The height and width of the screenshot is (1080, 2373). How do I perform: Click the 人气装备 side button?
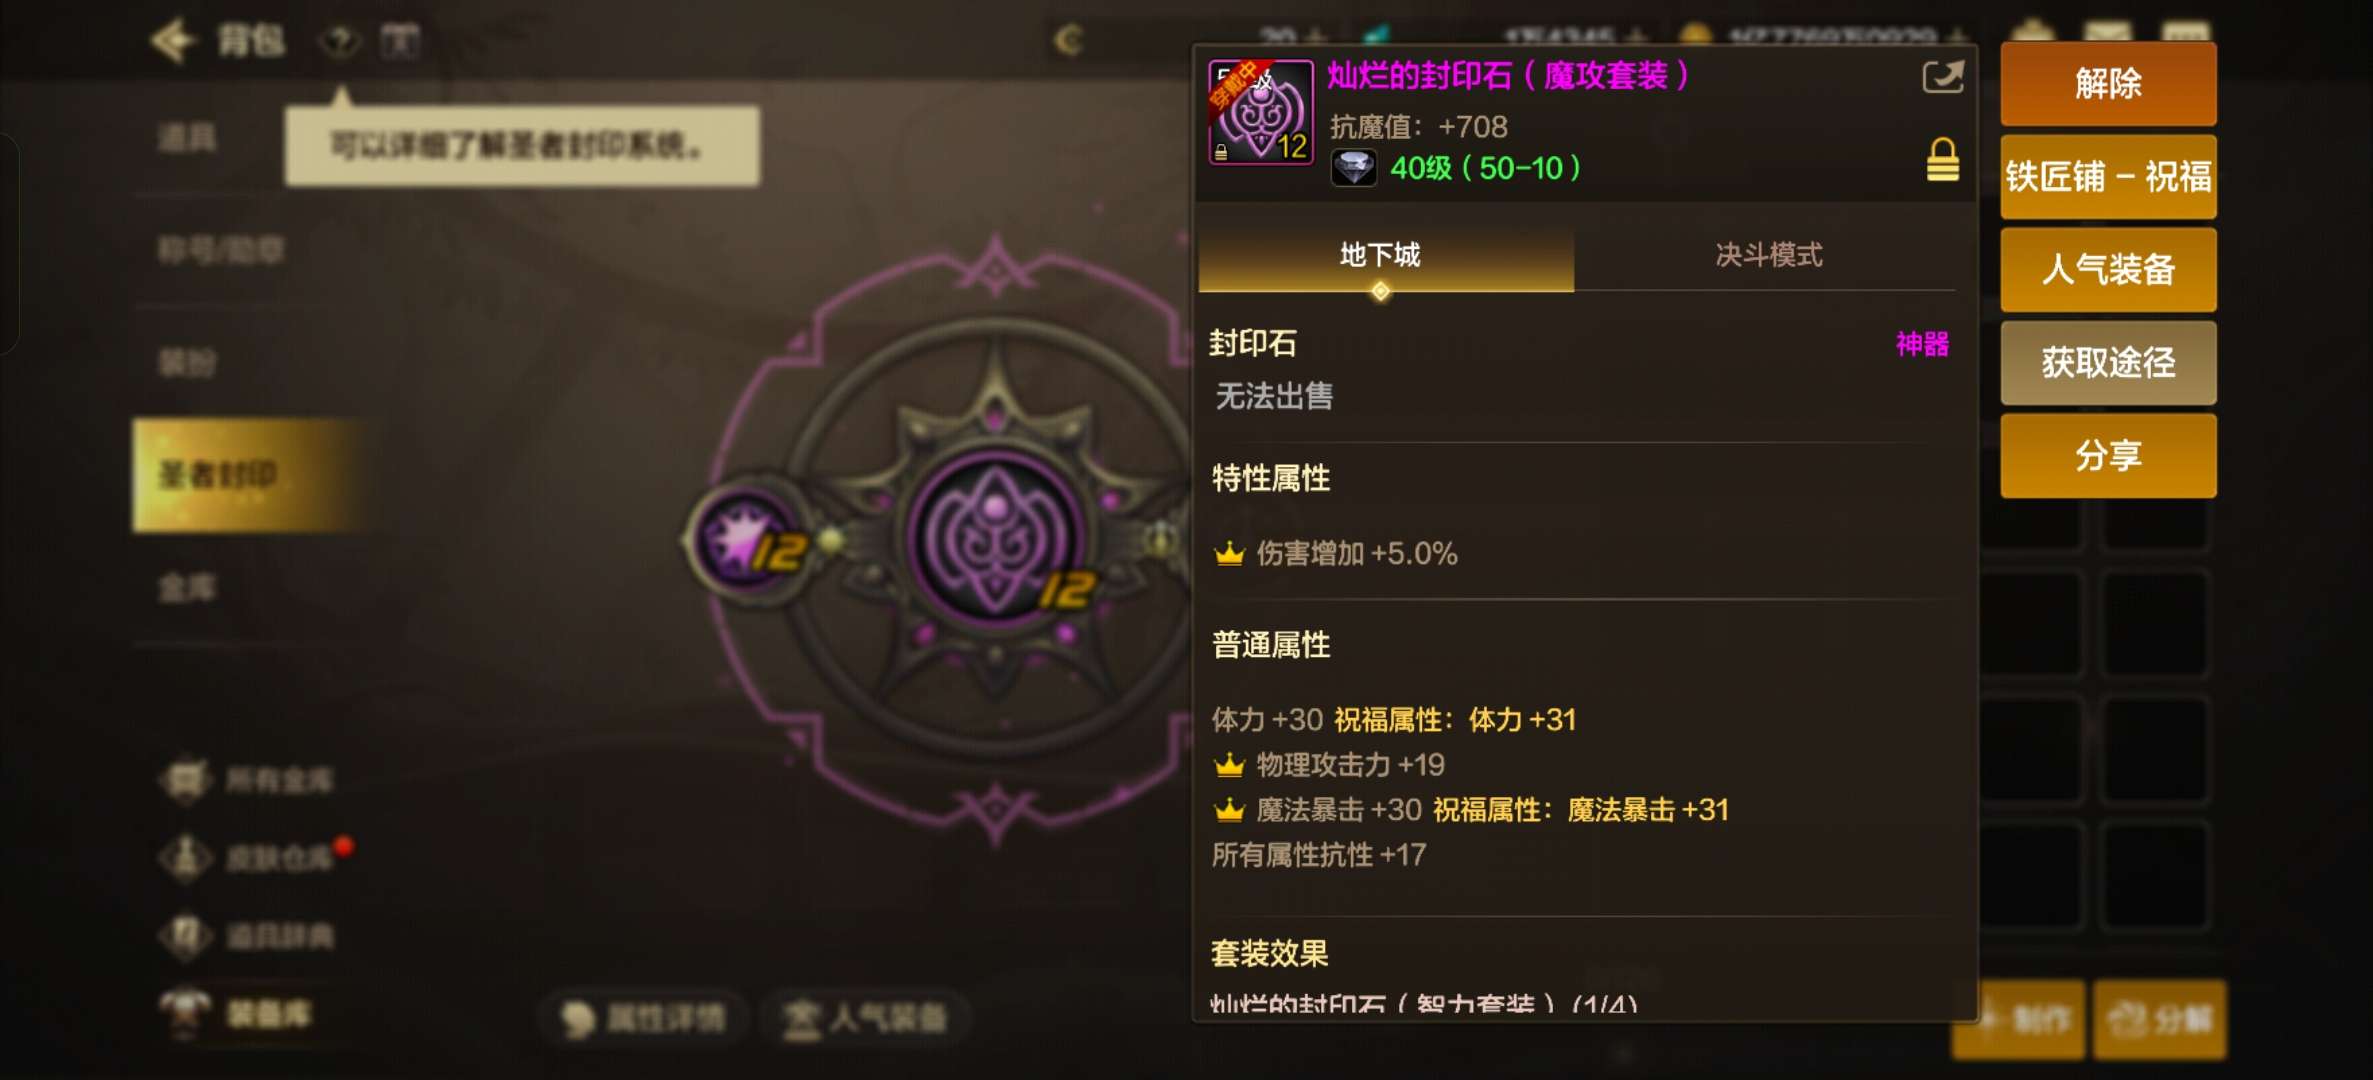click(x=2108, y=270)
